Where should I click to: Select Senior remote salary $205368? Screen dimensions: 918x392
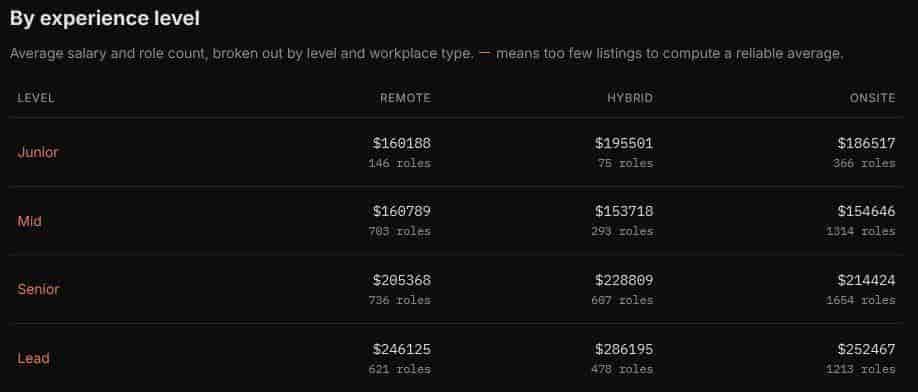402,280
